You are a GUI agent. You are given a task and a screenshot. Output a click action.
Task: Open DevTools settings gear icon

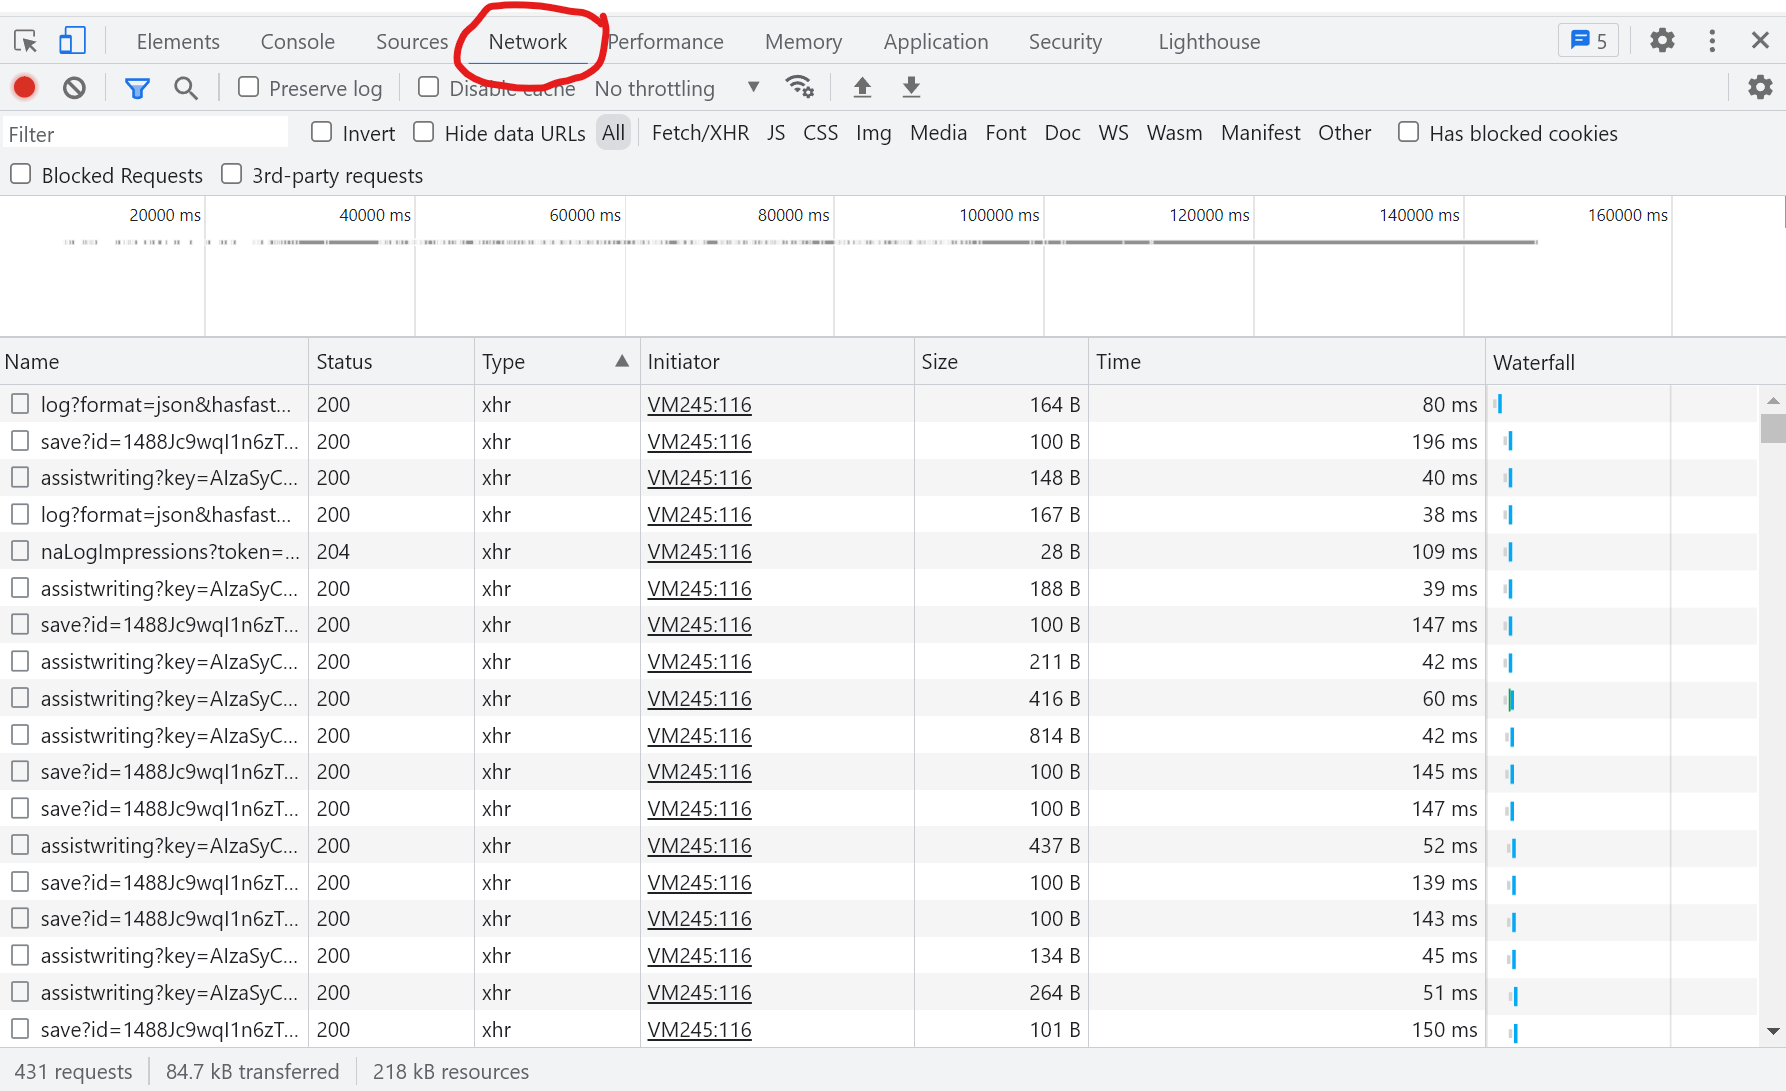(x=1662, y=41)
